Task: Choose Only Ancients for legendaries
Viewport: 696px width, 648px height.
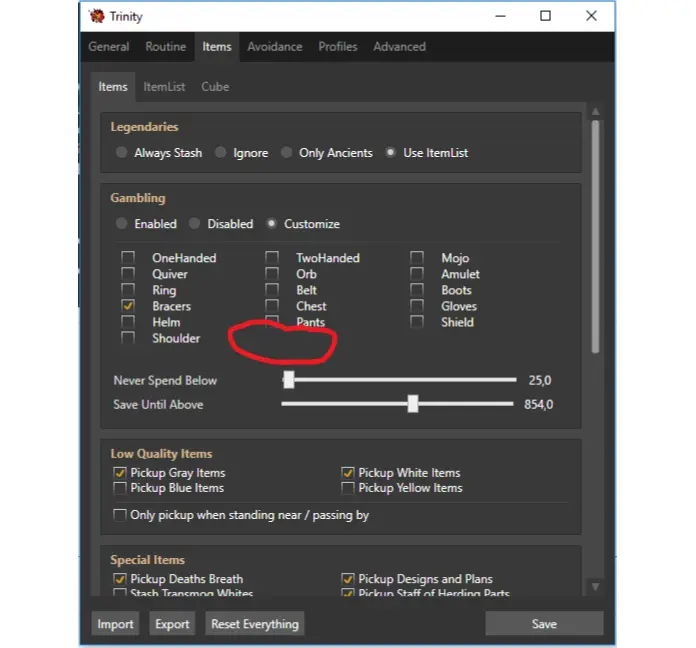Action: (x=287, y=153)
